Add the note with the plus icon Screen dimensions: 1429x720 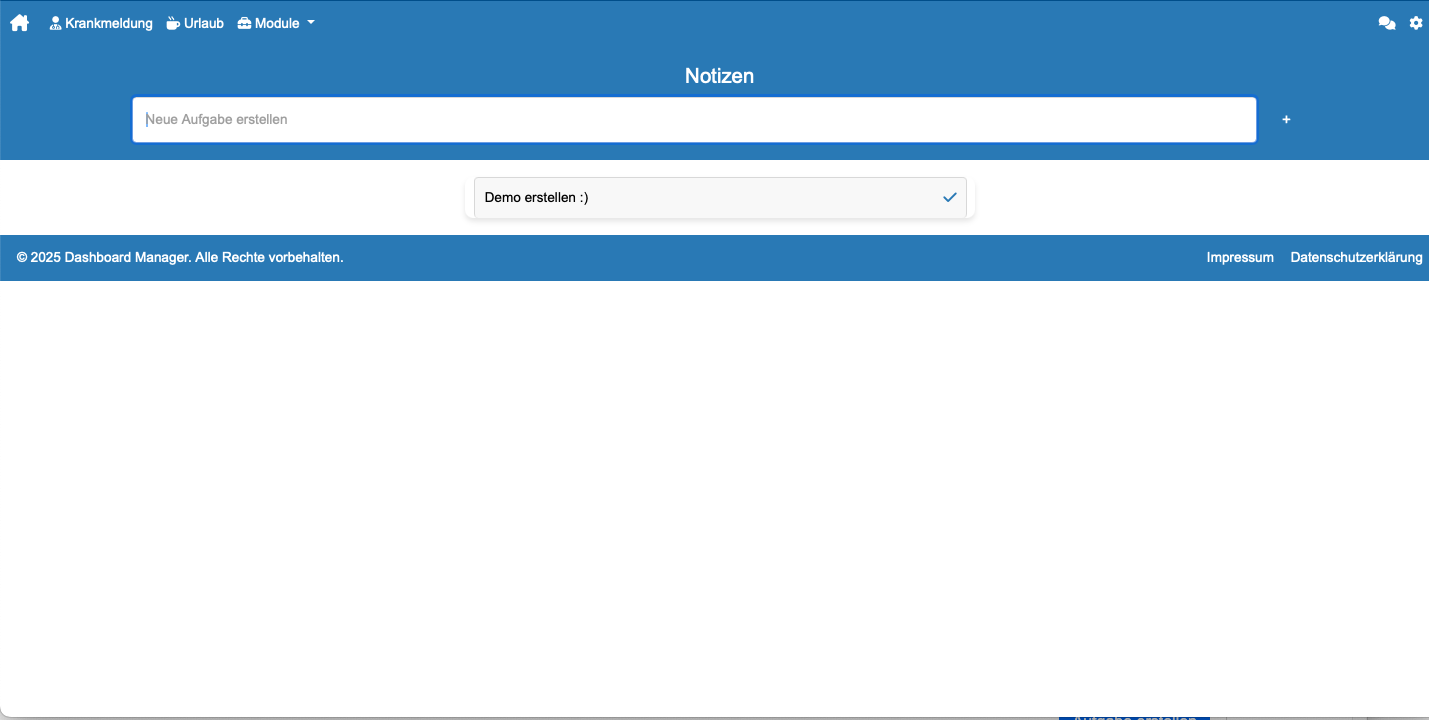pyautogui.click(x=1286, y=120)
